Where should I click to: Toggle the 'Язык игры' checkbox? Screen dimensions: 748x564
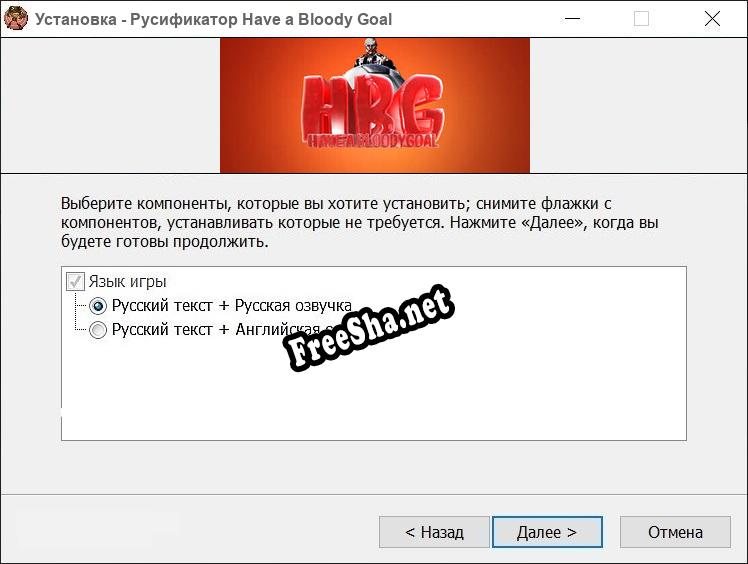pyautogui.click(x=75, y=282)
